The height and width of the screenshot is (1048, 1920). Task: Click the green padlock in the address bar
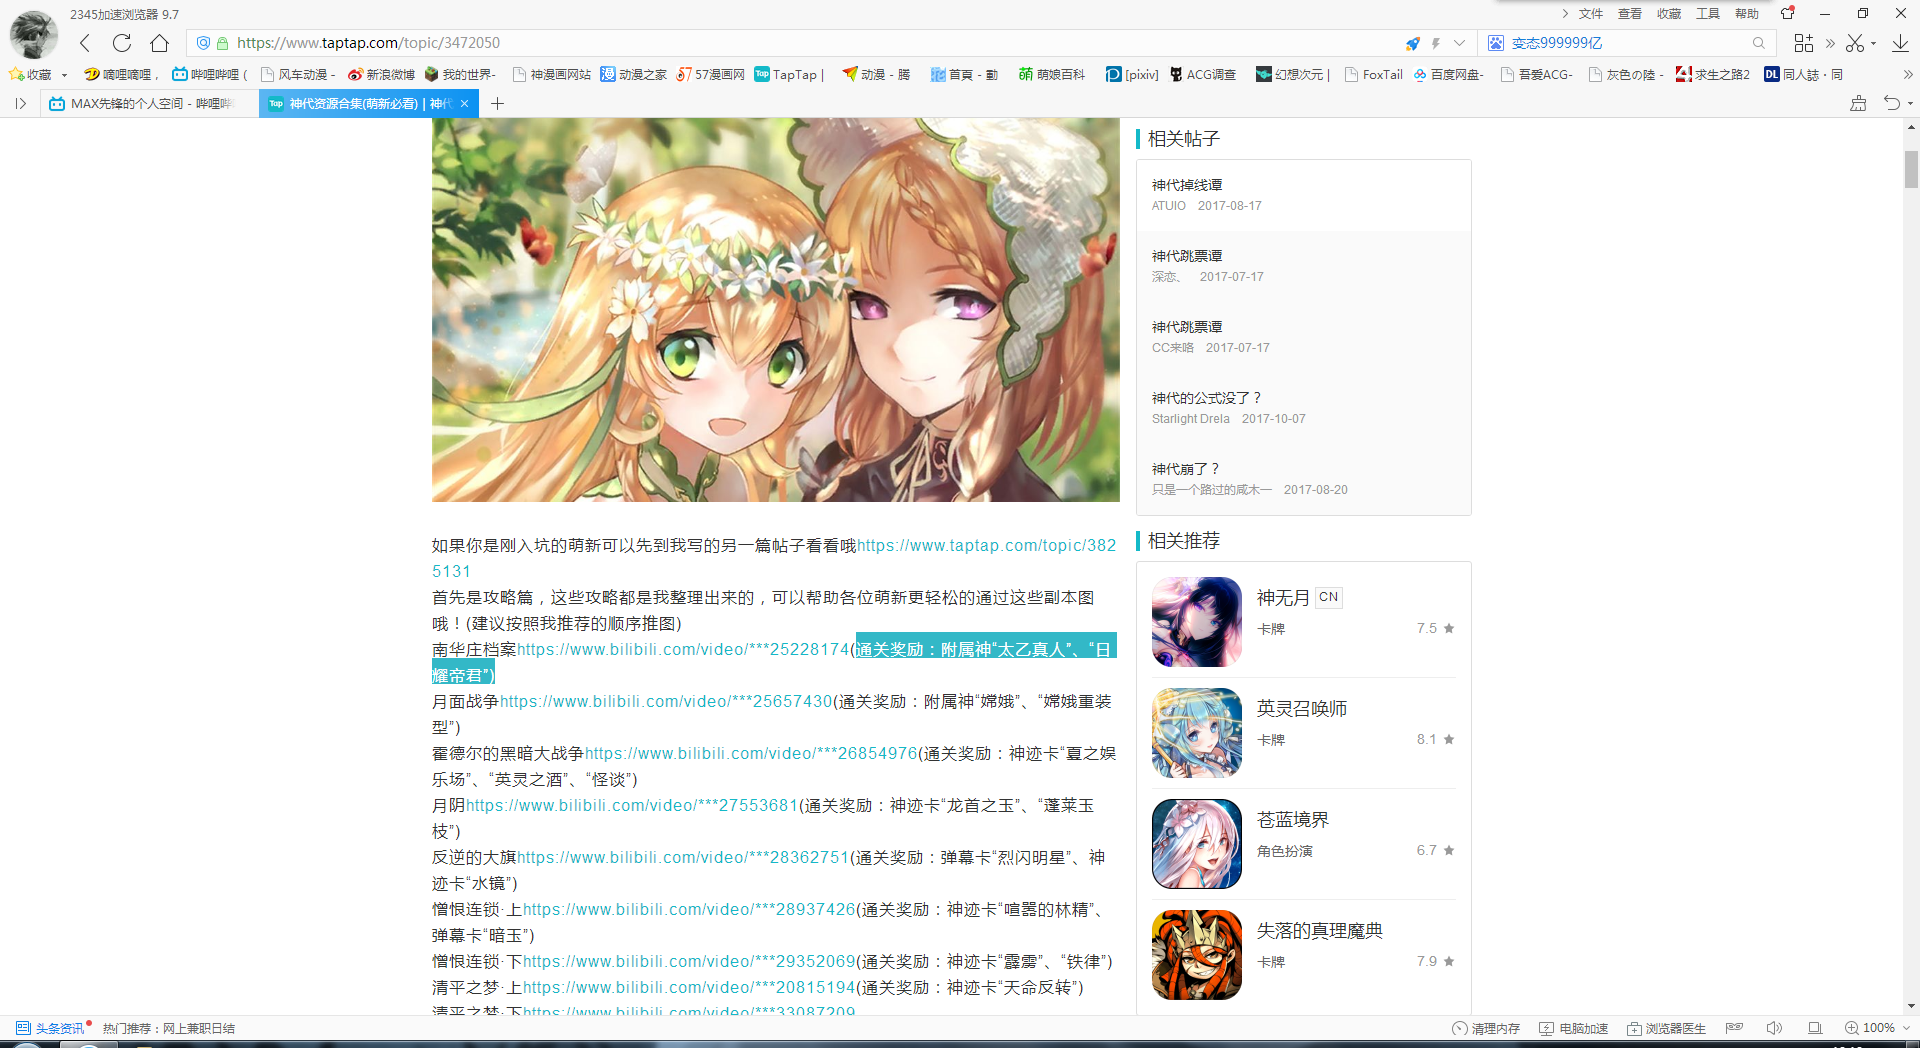click(222, 43)
